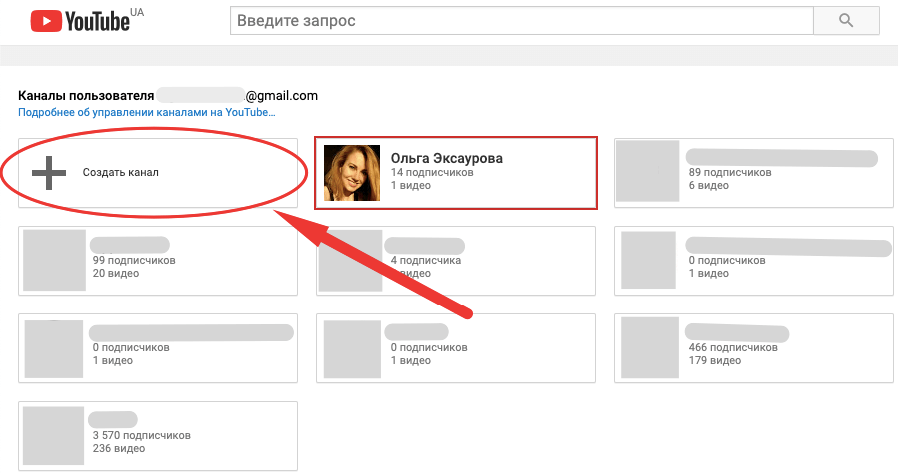Click the plus icon for Создать канал
This screenshot has width=898, height=474.
pyautogui.click(x=49, y=172)
